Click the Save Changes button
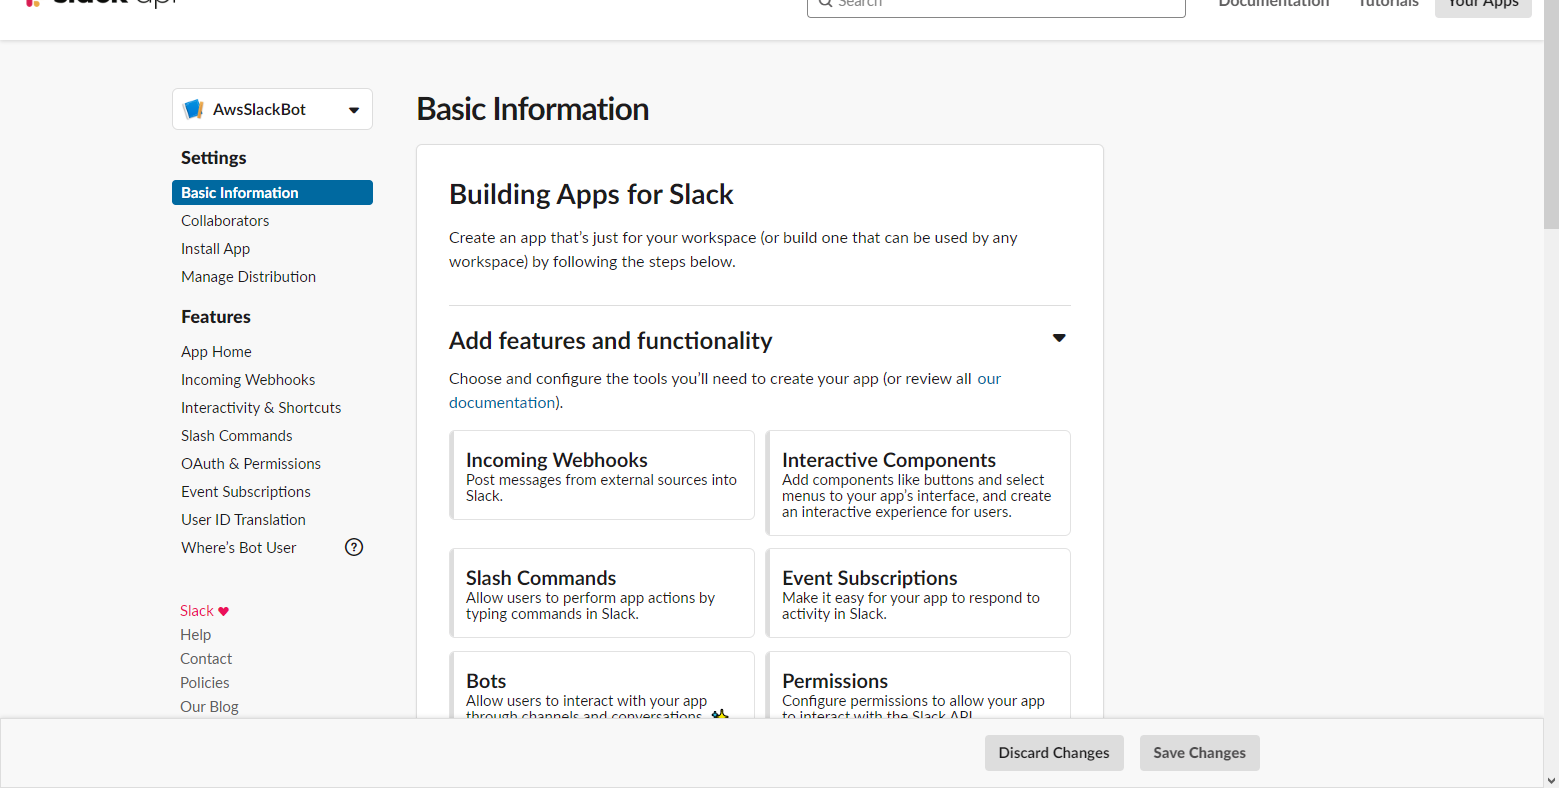This screenshot has width=1559, height=788. [1199, 753]
